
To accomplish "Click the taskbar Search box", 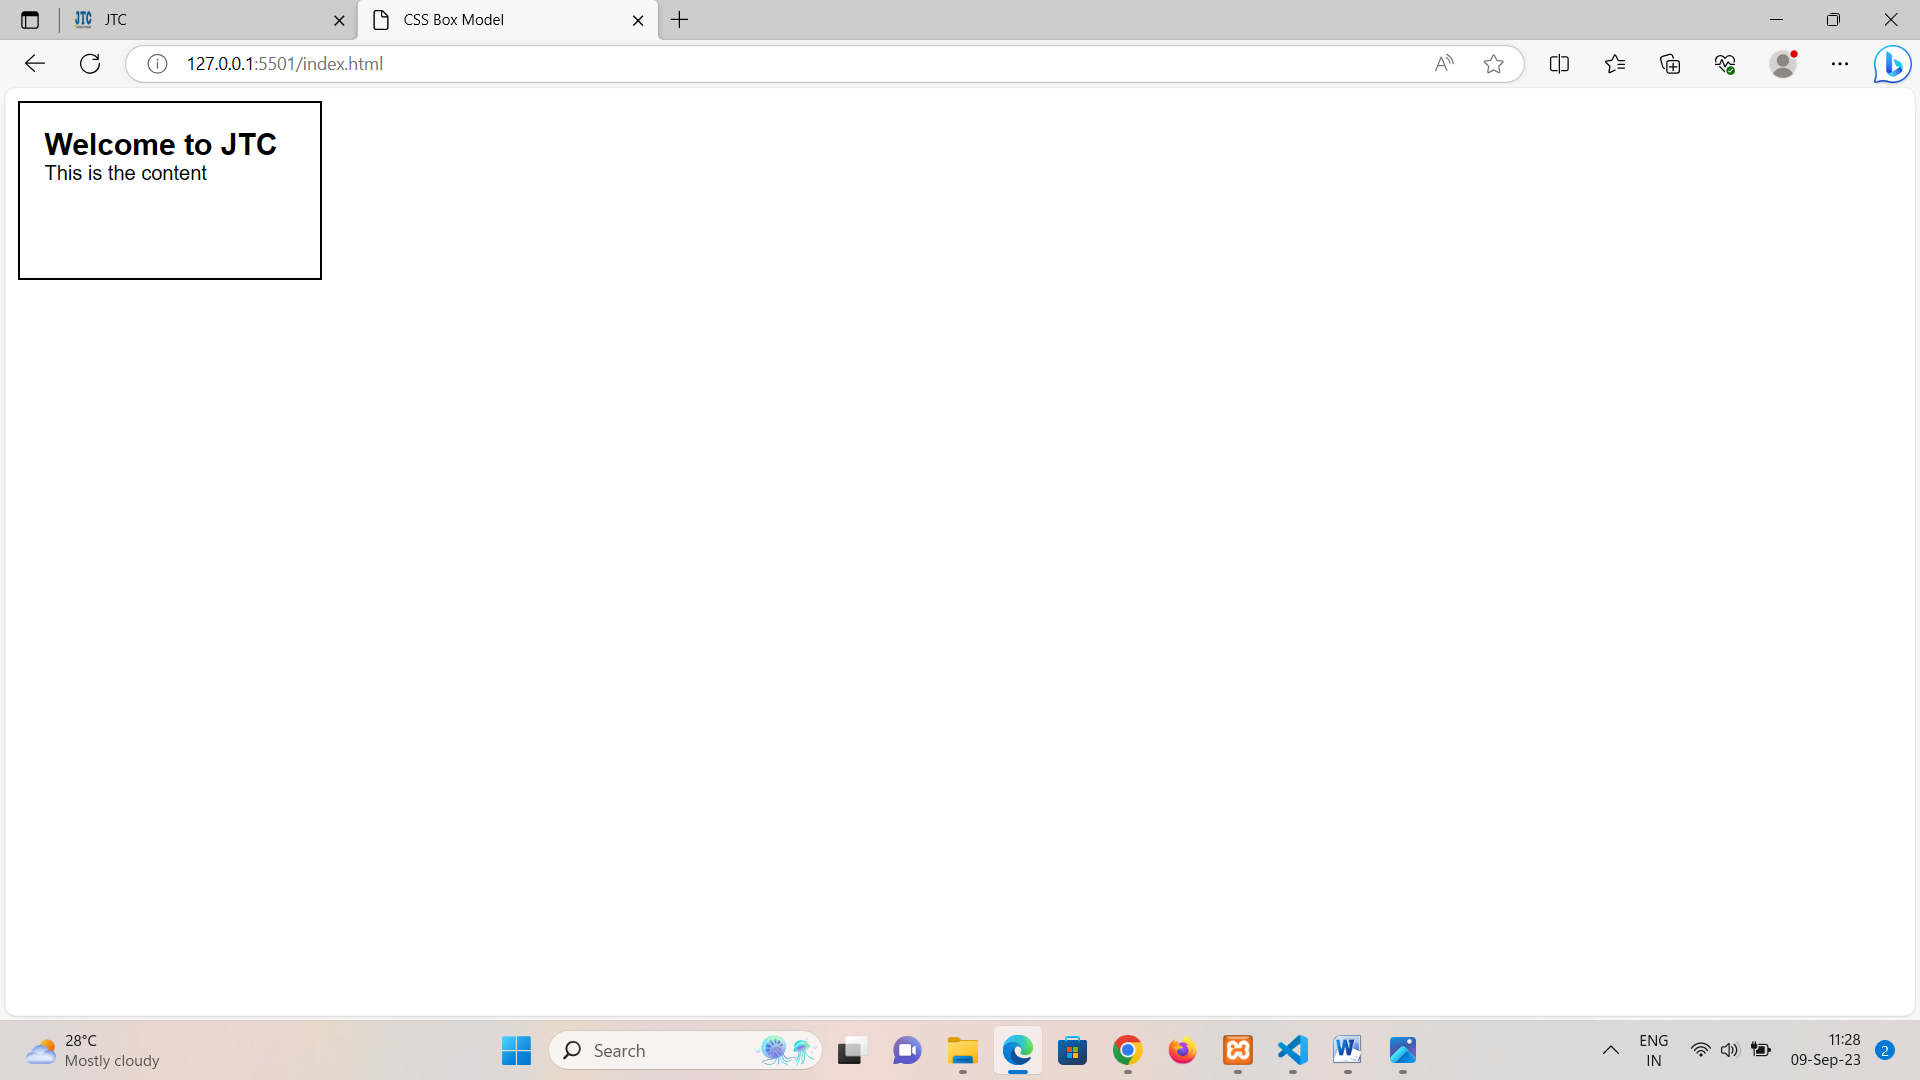I will click(685, 1051).
